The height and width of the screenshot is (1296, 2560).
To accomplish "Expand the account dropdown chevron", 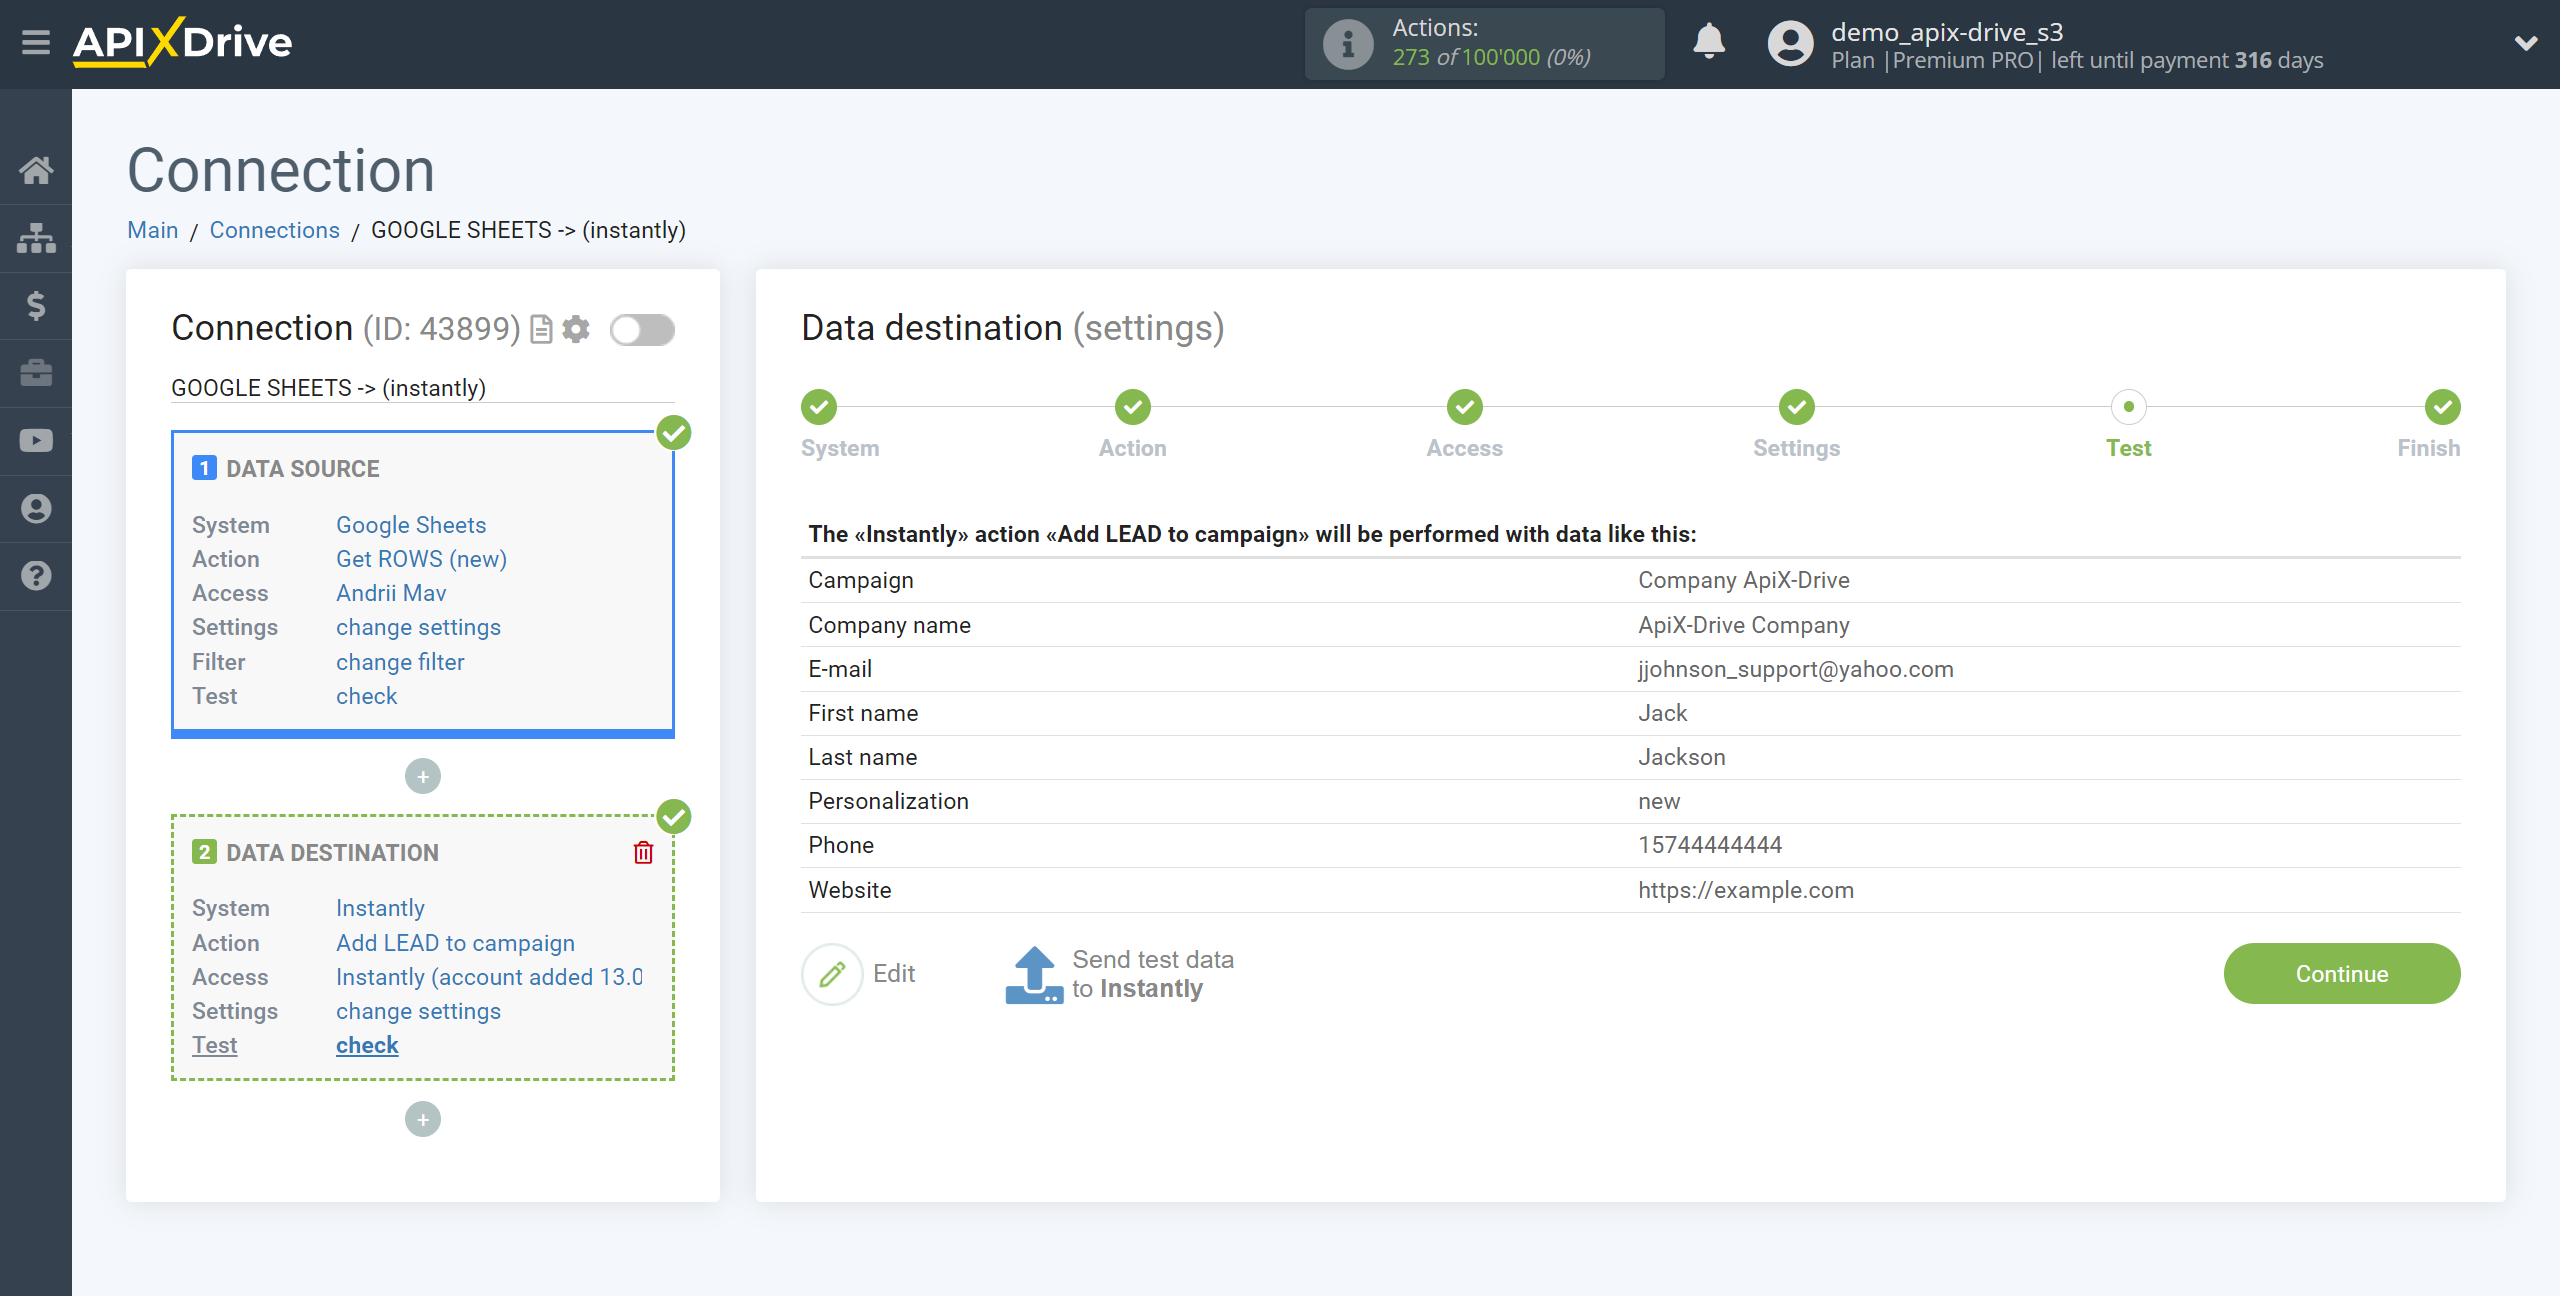I will tap(2526, 43).
